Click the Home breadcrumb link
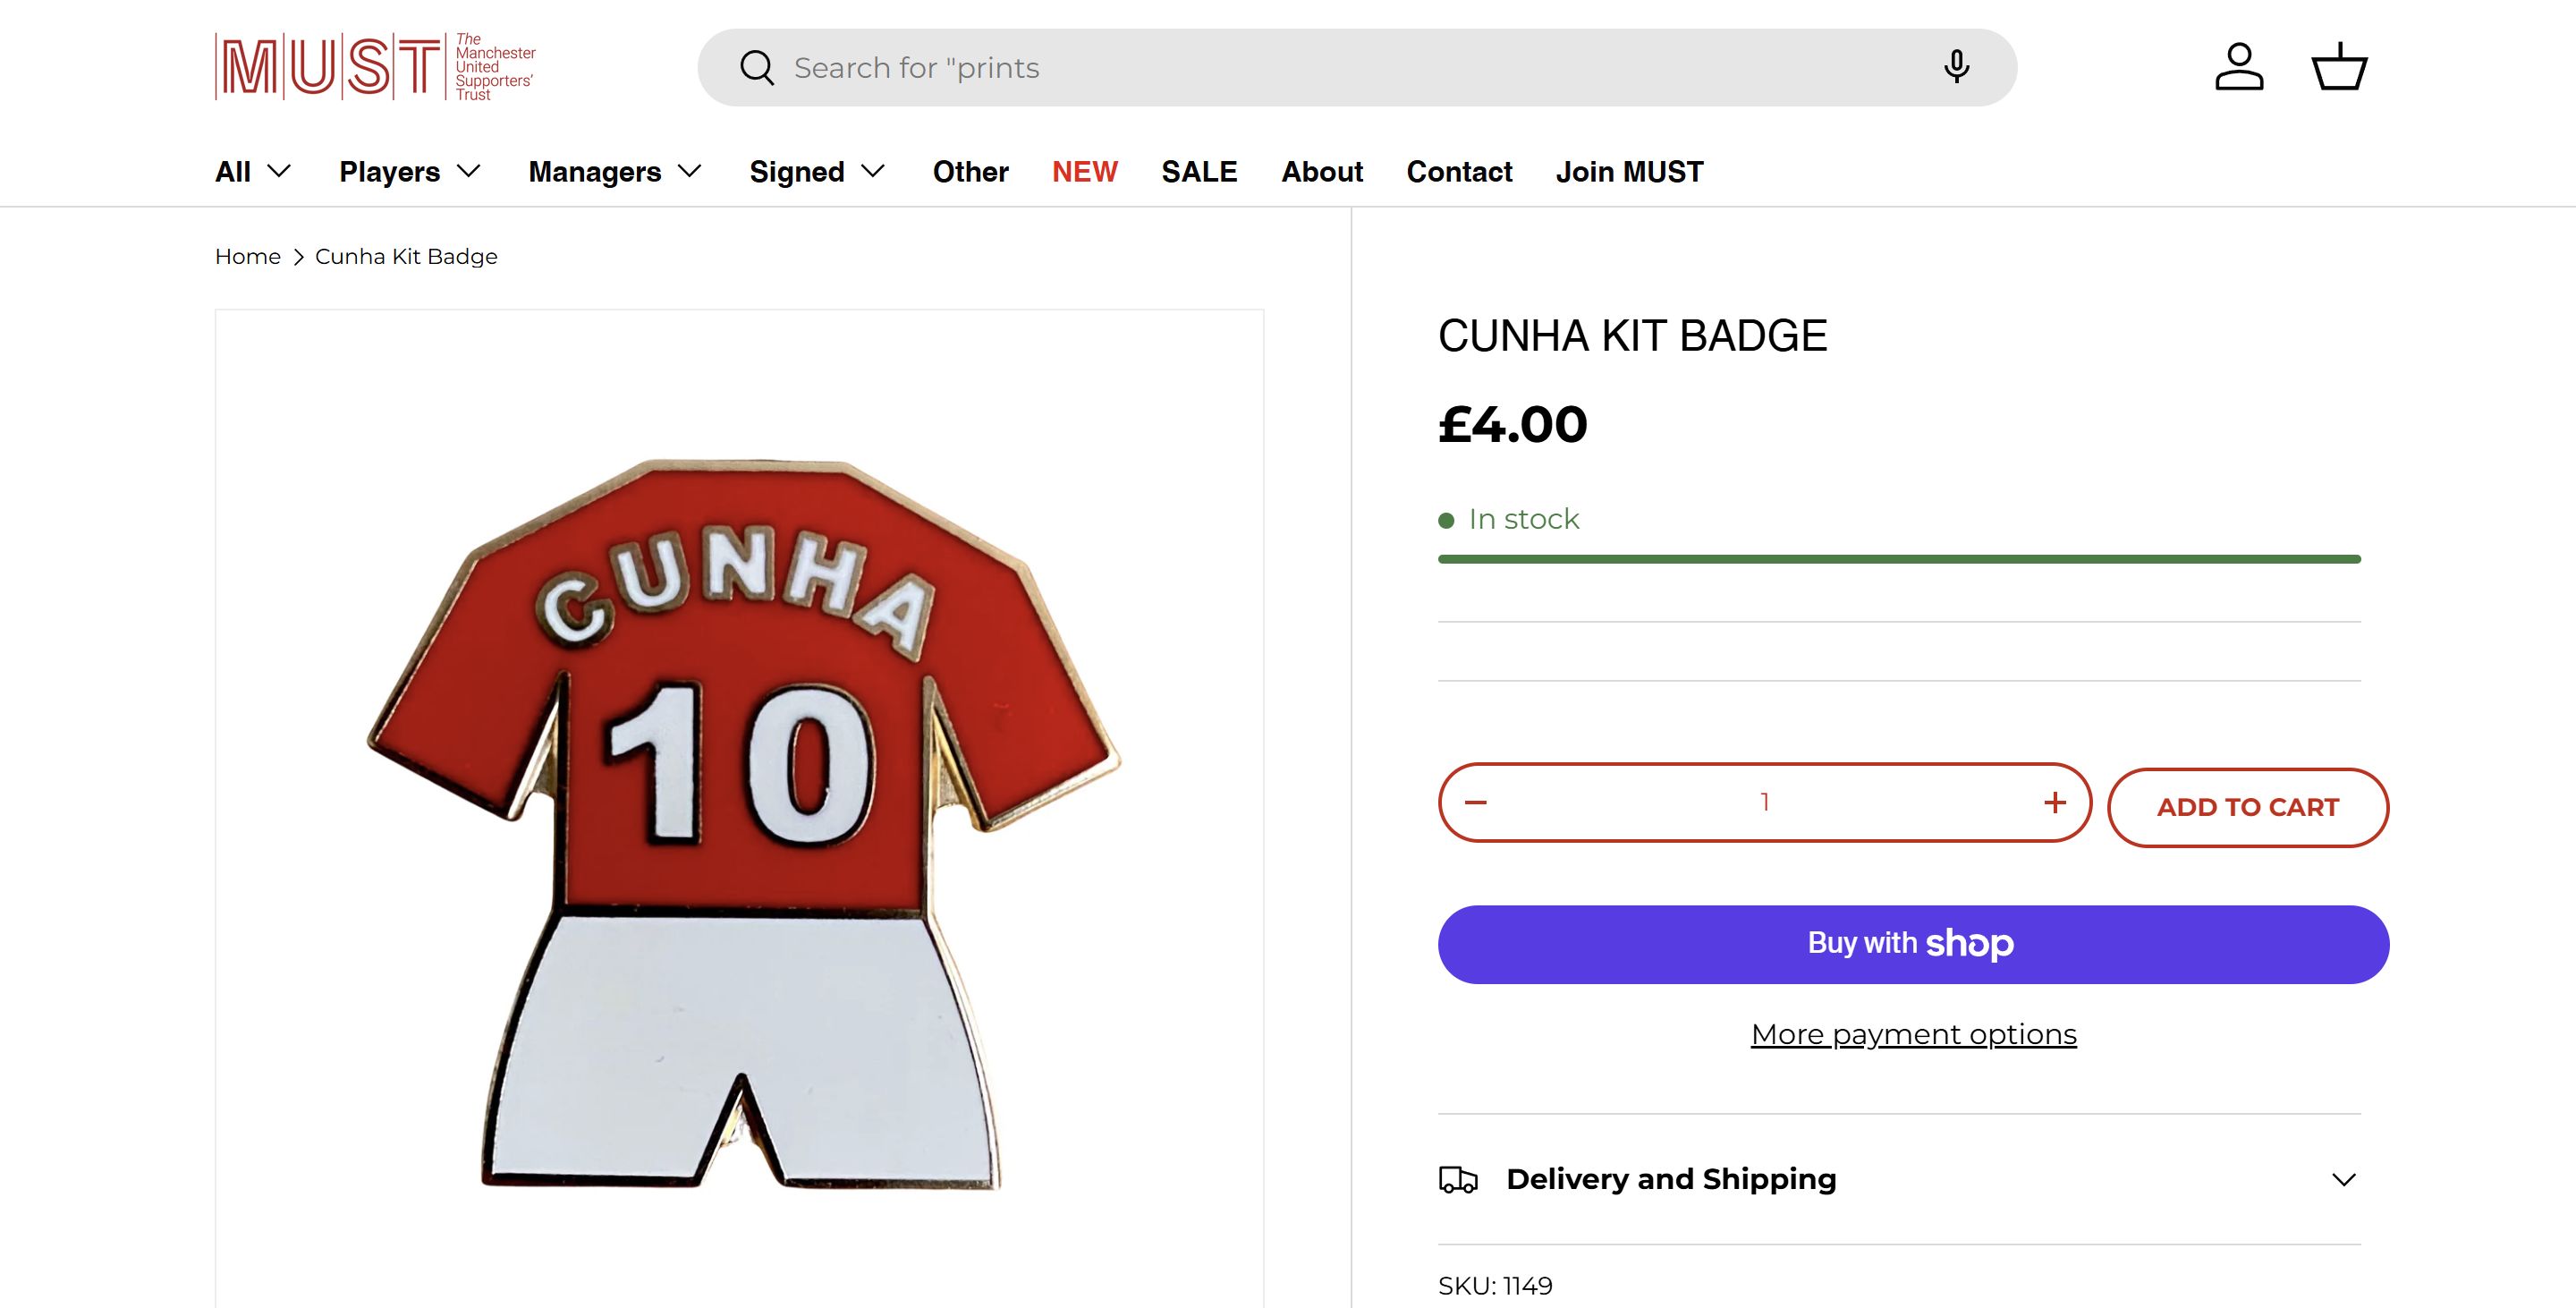Viewport: 2576px width, 1308px height. coord(247,257)
